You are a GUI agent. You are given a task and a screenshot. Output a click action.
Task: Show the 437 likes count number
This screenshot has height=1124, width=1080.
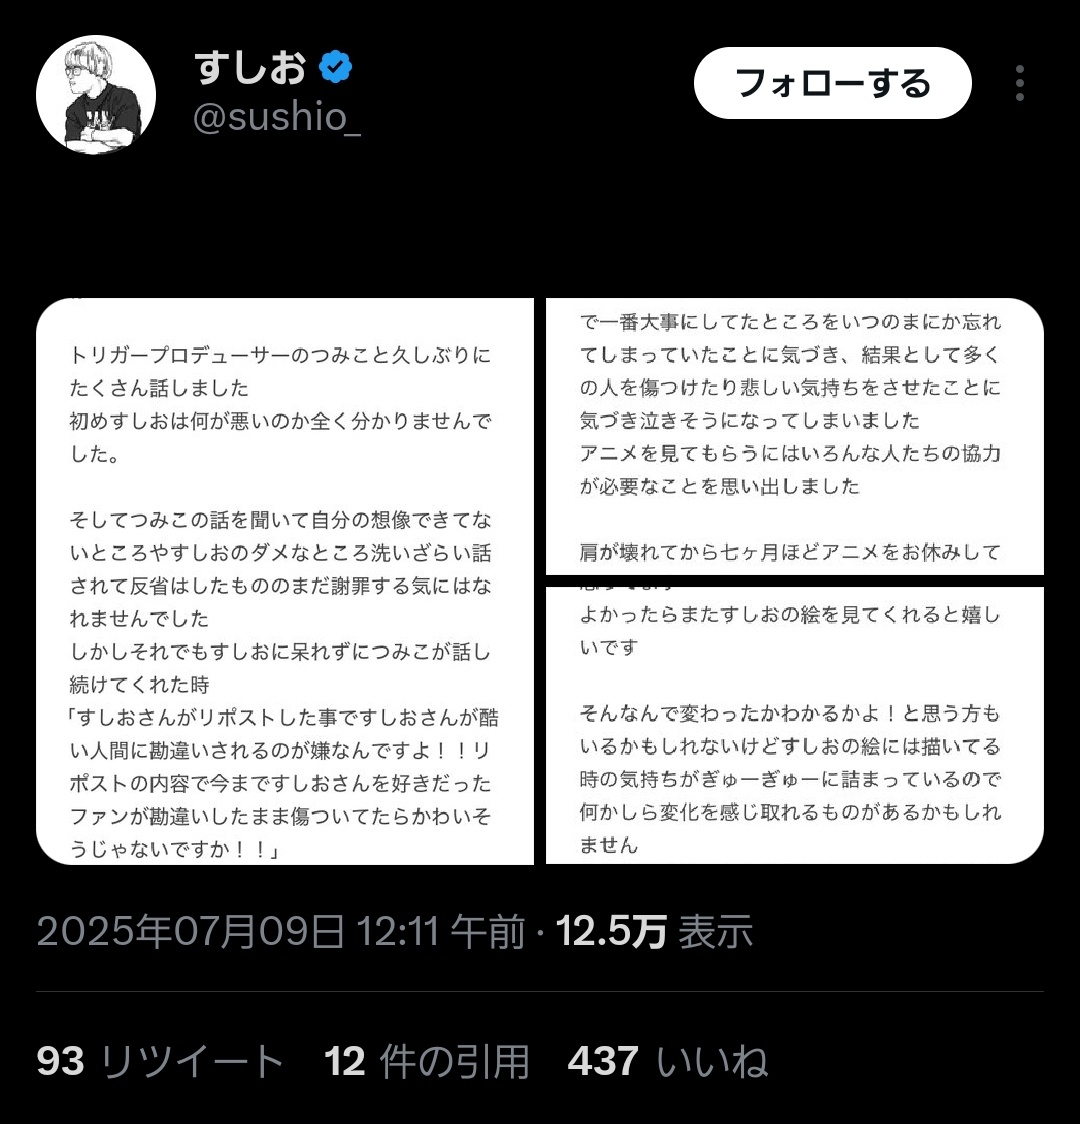603,1061
